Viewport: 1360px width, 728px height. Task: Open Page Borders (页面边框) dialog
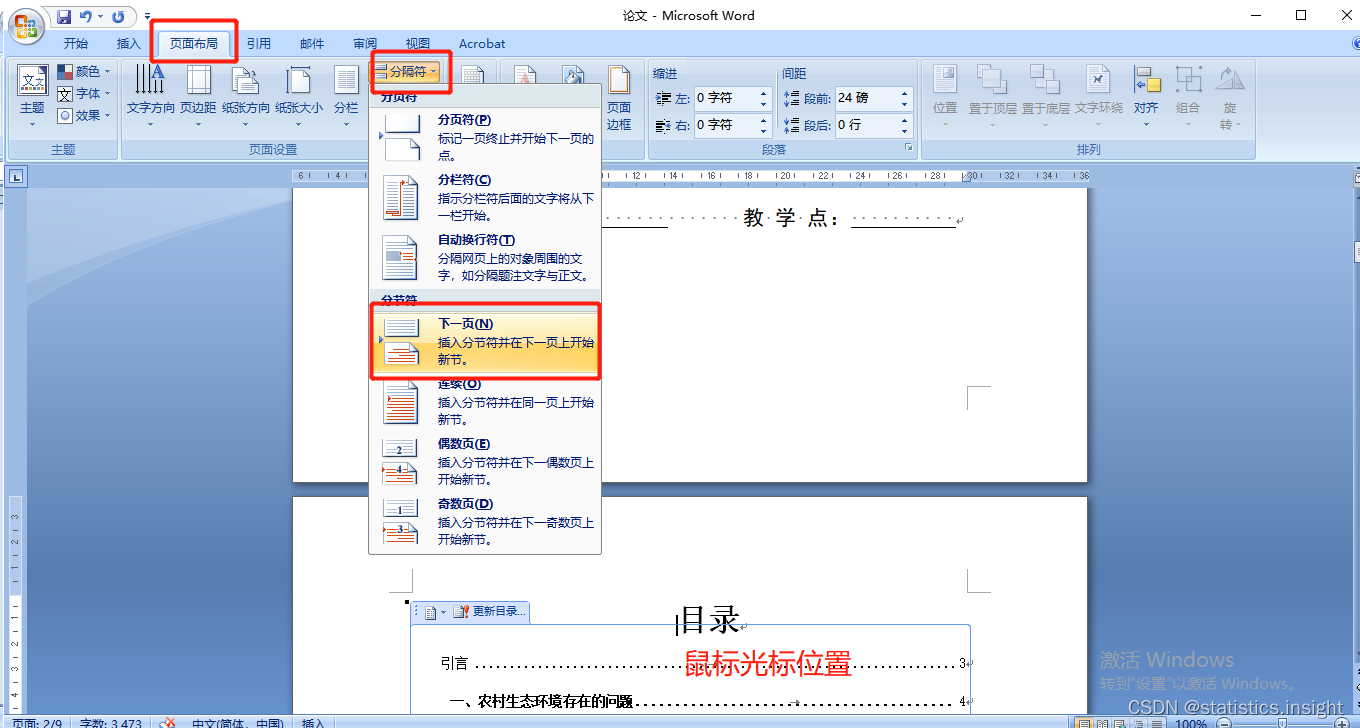[619, 97]
